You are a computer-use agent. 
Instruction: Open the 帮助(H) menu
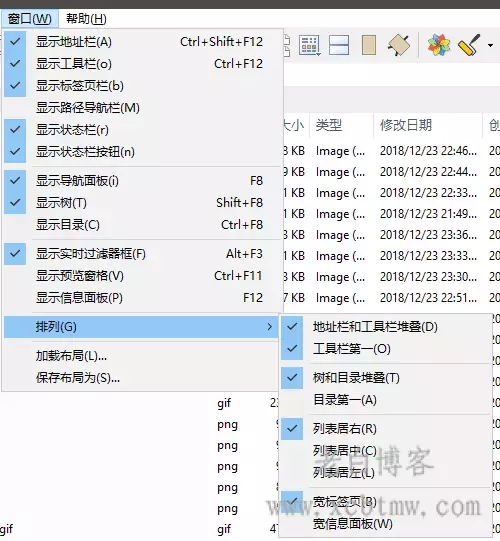click(x=86, y=19)
